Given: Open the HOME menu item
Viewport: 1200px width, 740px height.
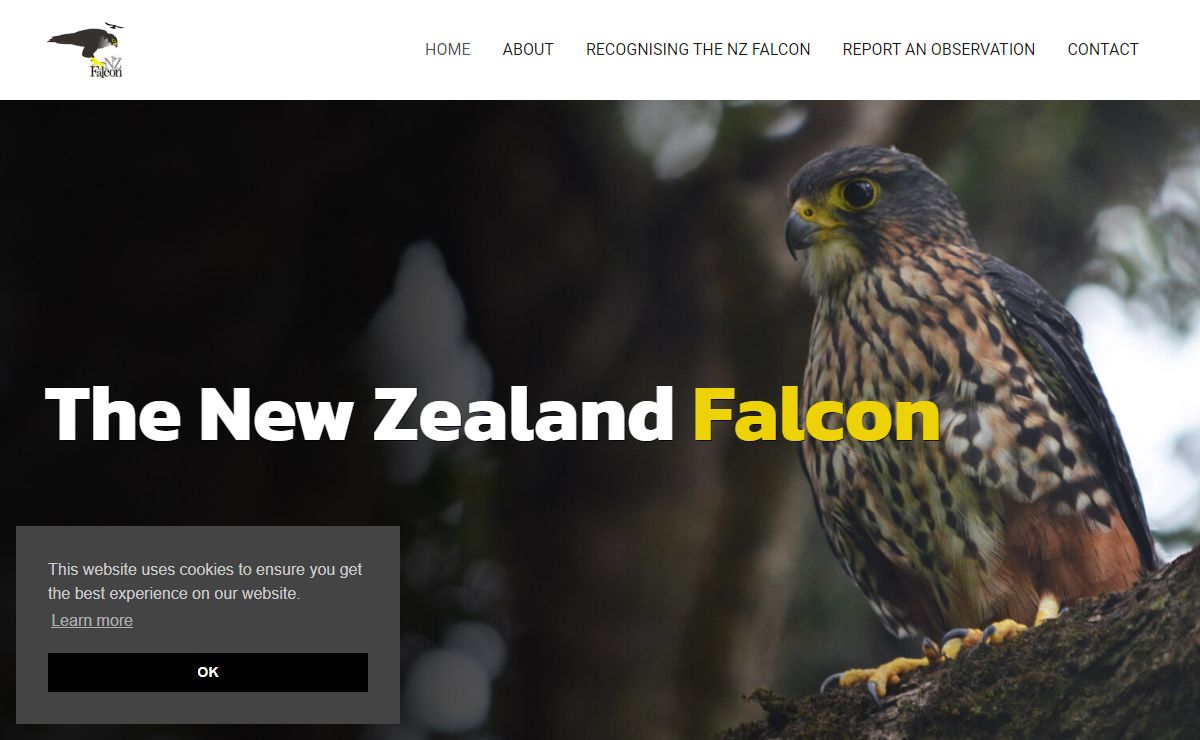Looking at the screenshot, I should 447,49.
